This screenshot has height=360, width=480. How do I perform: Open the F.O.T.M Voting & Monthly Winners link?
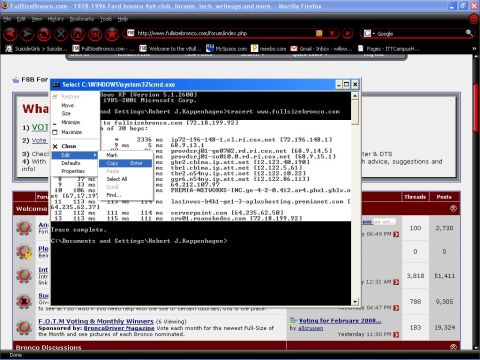96,321
